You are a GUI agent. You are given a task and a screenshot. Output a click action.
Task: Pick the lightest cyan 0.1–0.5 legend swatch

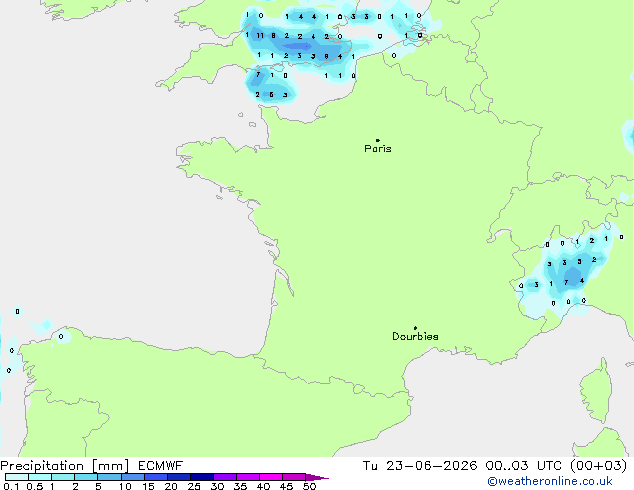click(17, 477)
